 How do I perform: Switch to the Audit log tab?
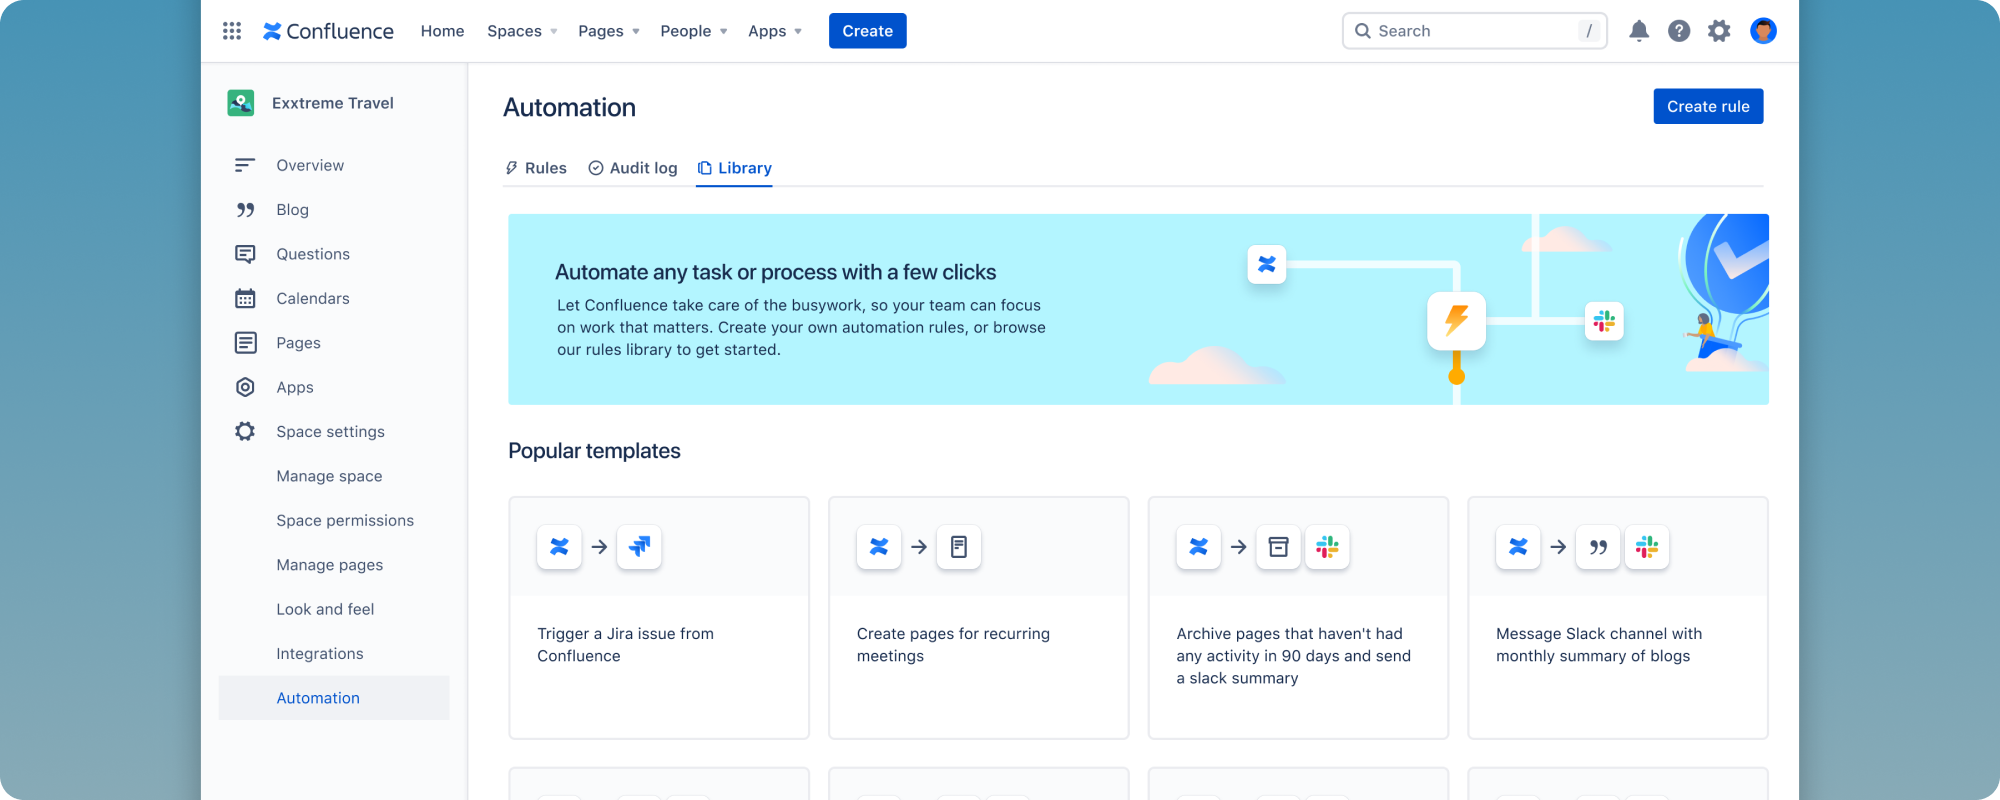click(x=633, y=168)
